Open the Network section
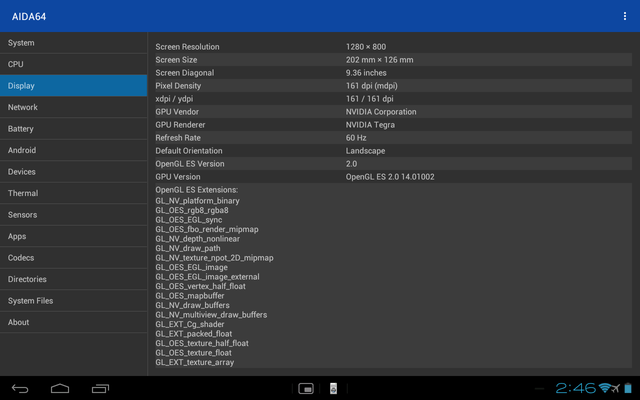 tap(73, 107)
